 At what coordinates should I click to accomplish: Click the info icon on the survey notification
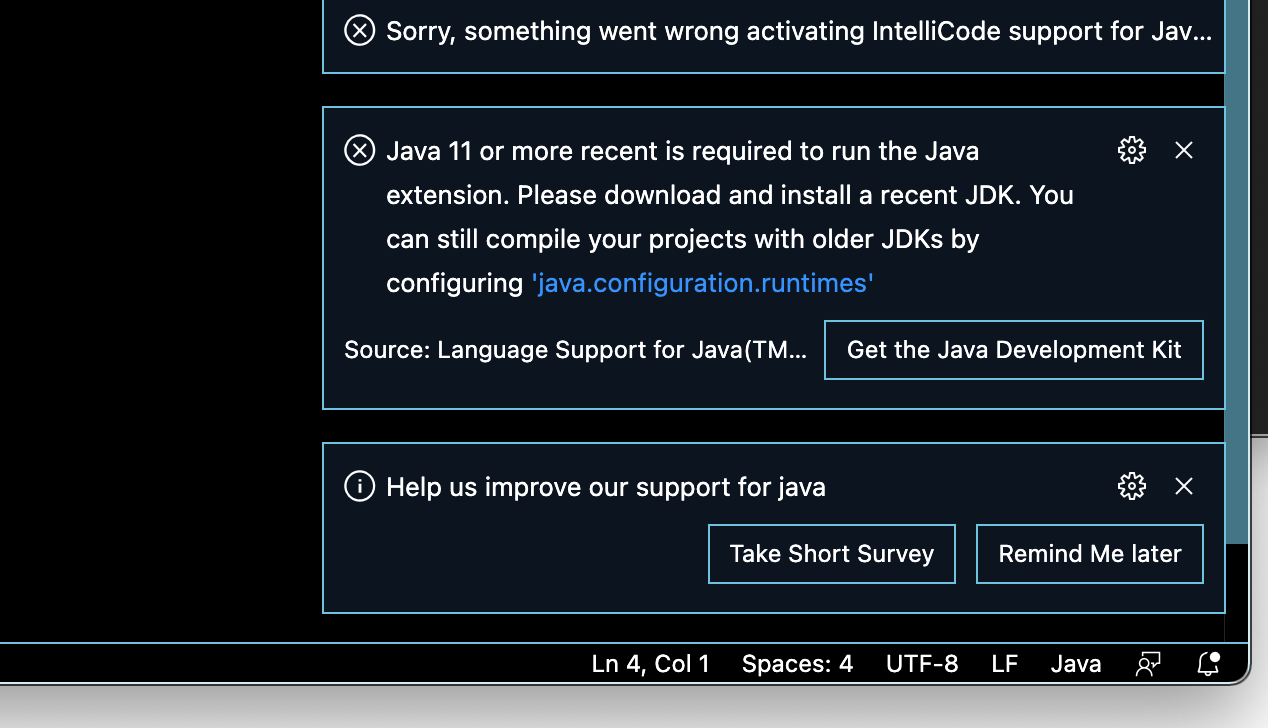coord(359,487)
